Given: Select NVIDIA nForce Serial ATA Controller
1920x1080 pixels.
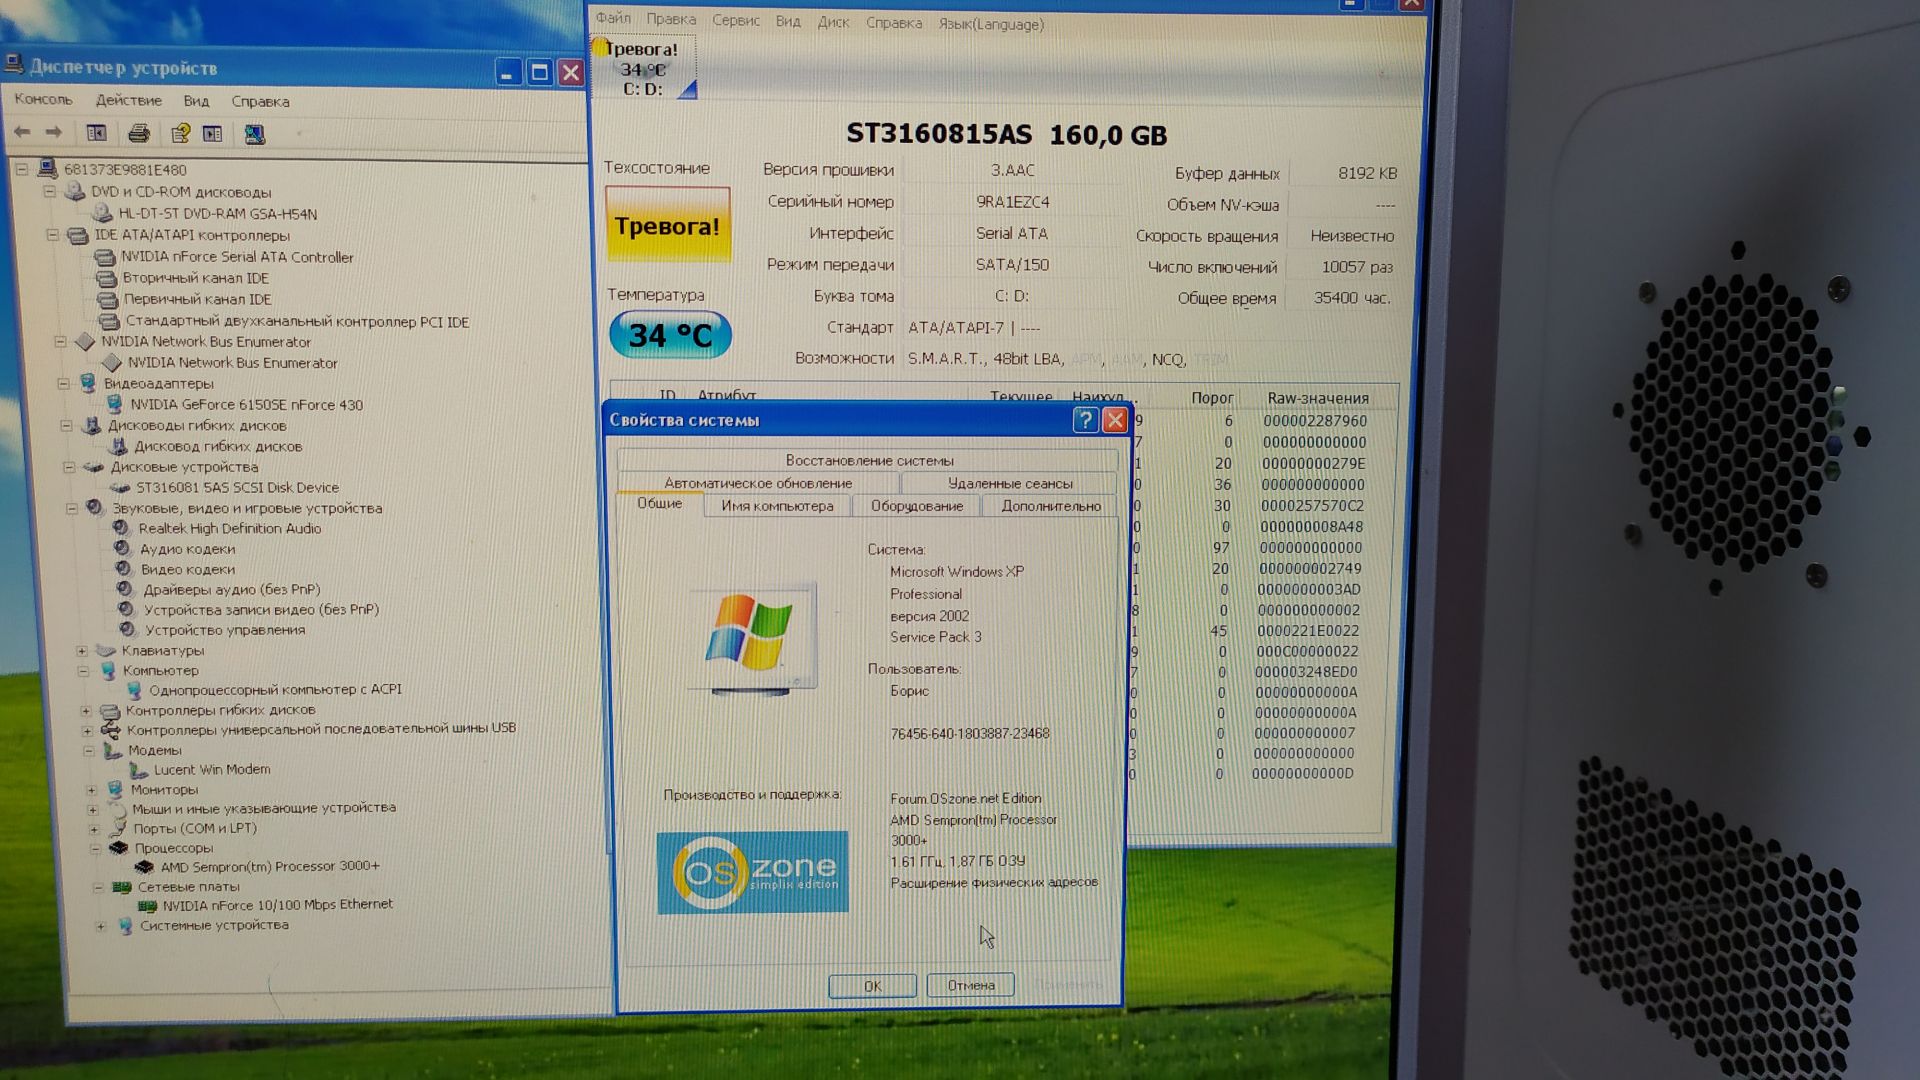Looking at the screenshot, I should click(x=237, y=257).
